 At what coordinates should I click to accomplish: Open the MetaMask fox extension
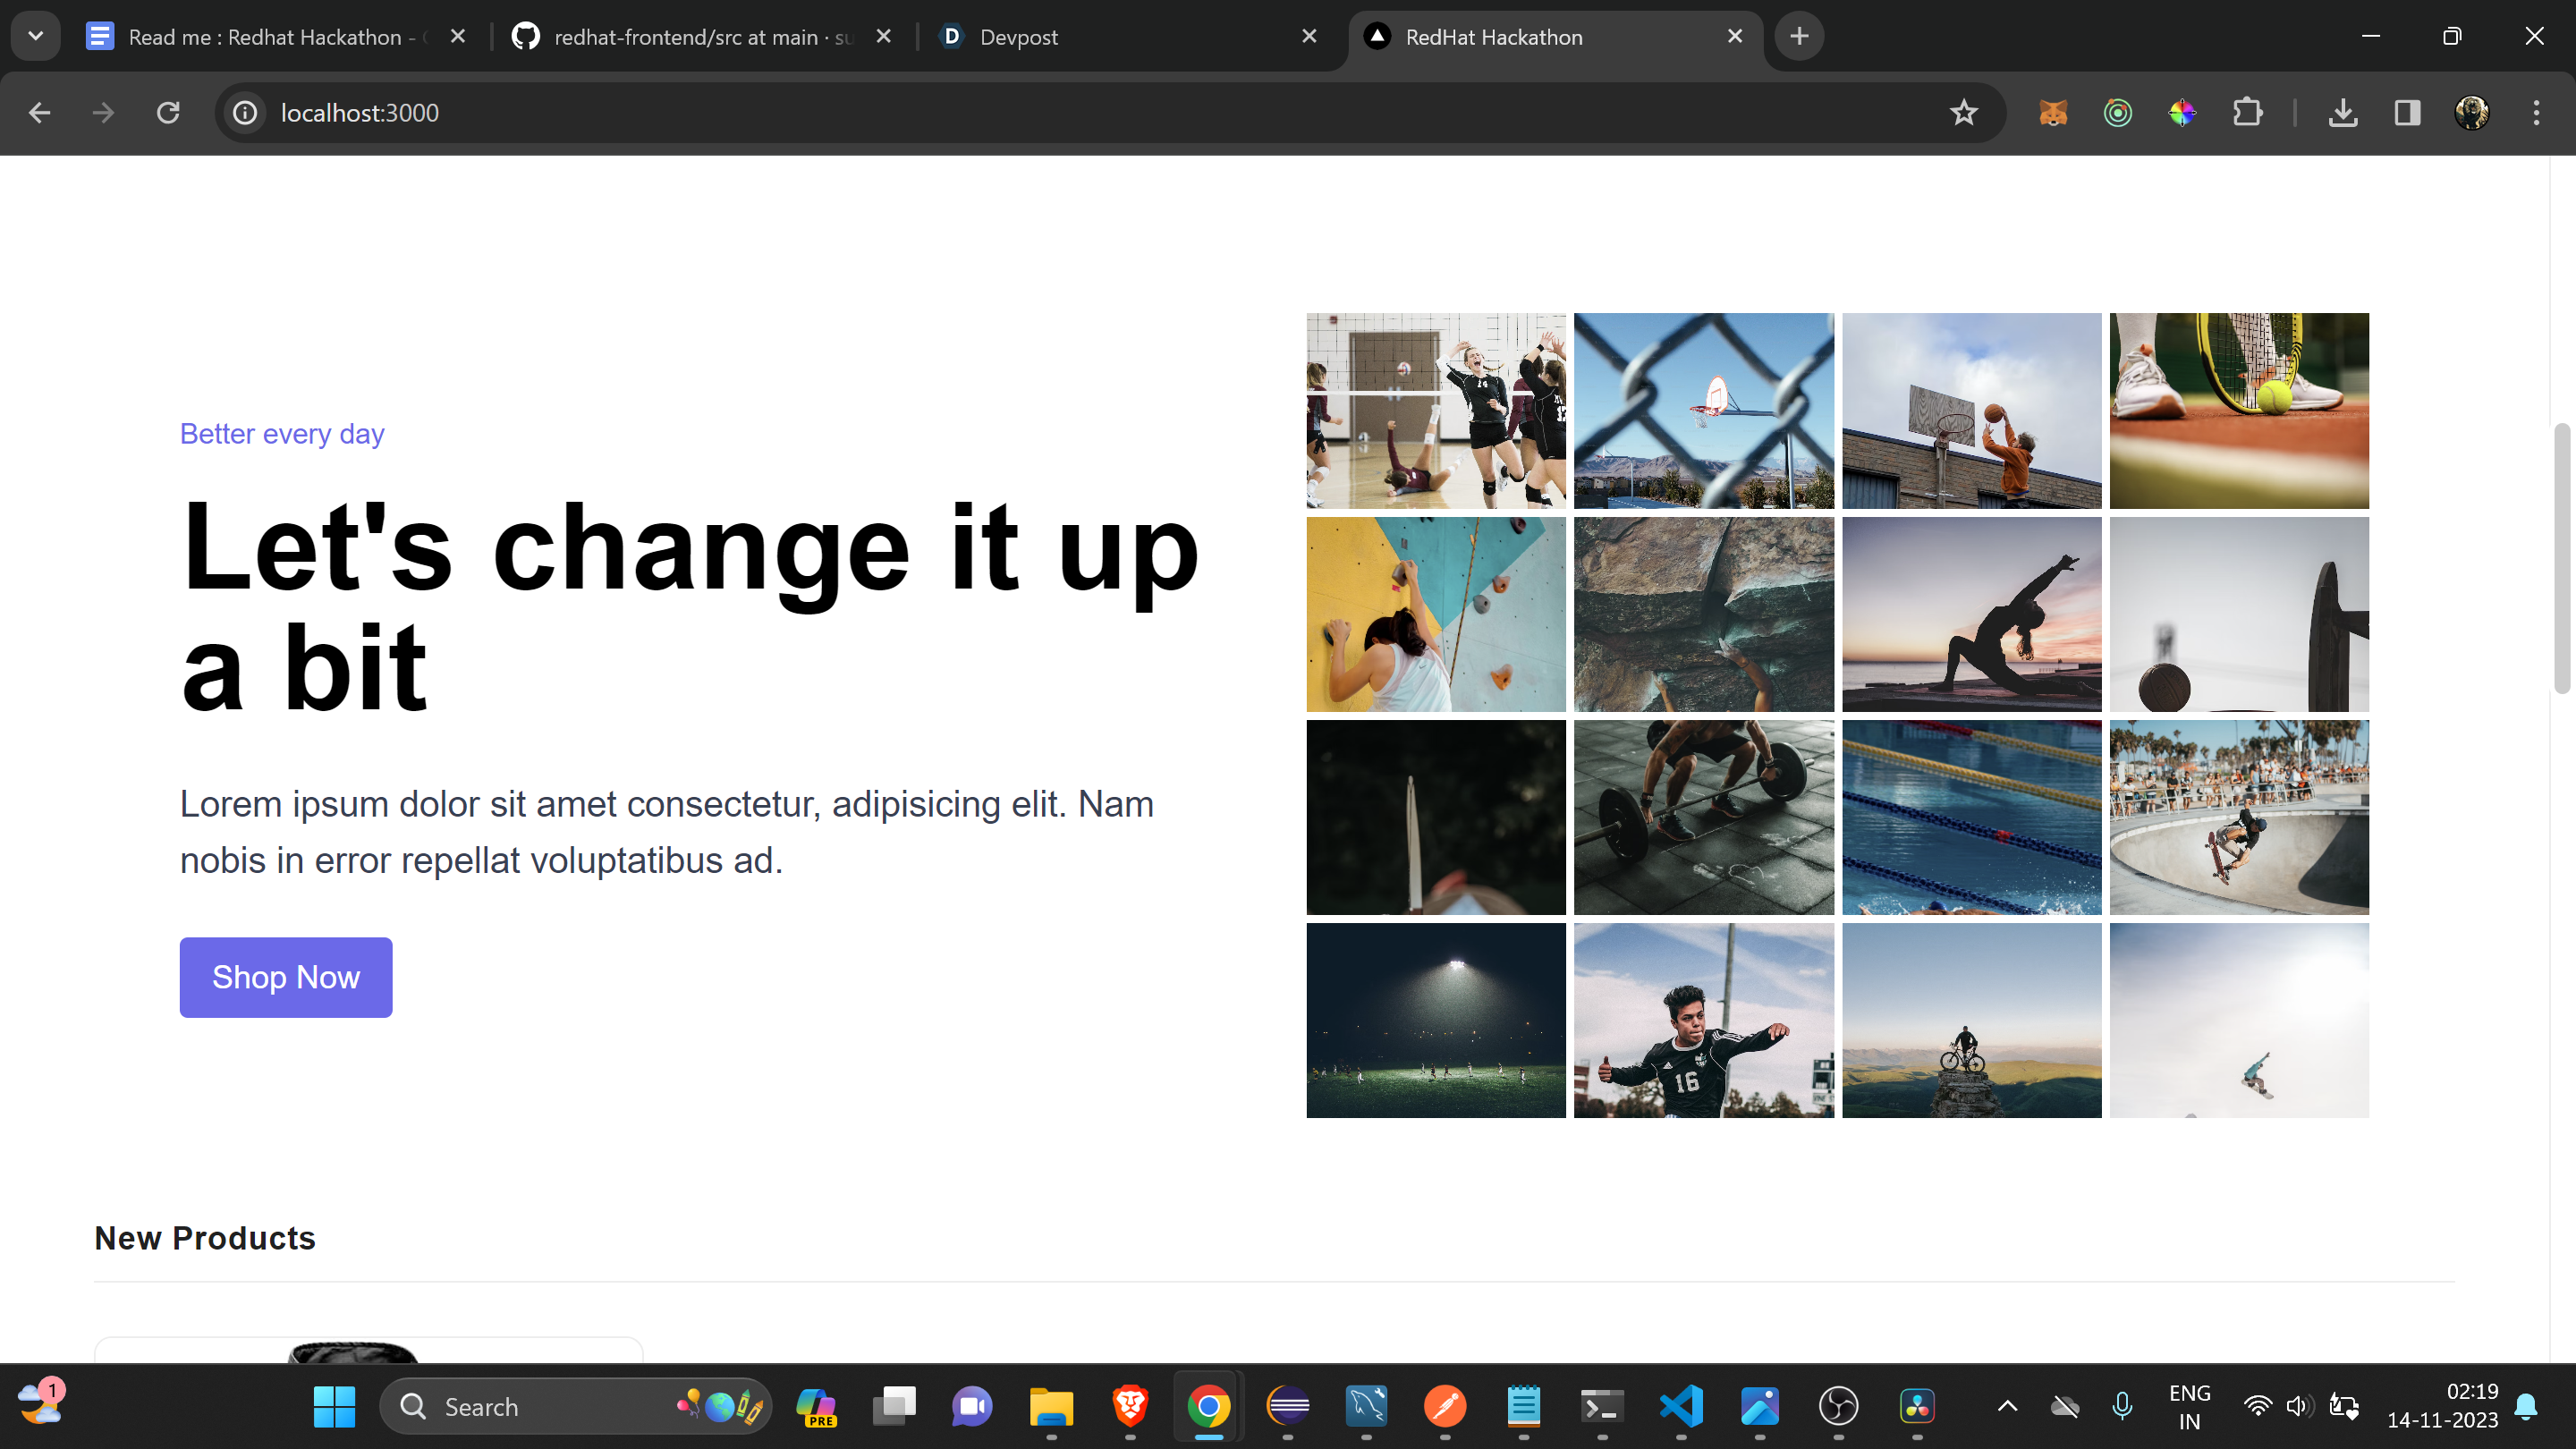point(2053,113)
